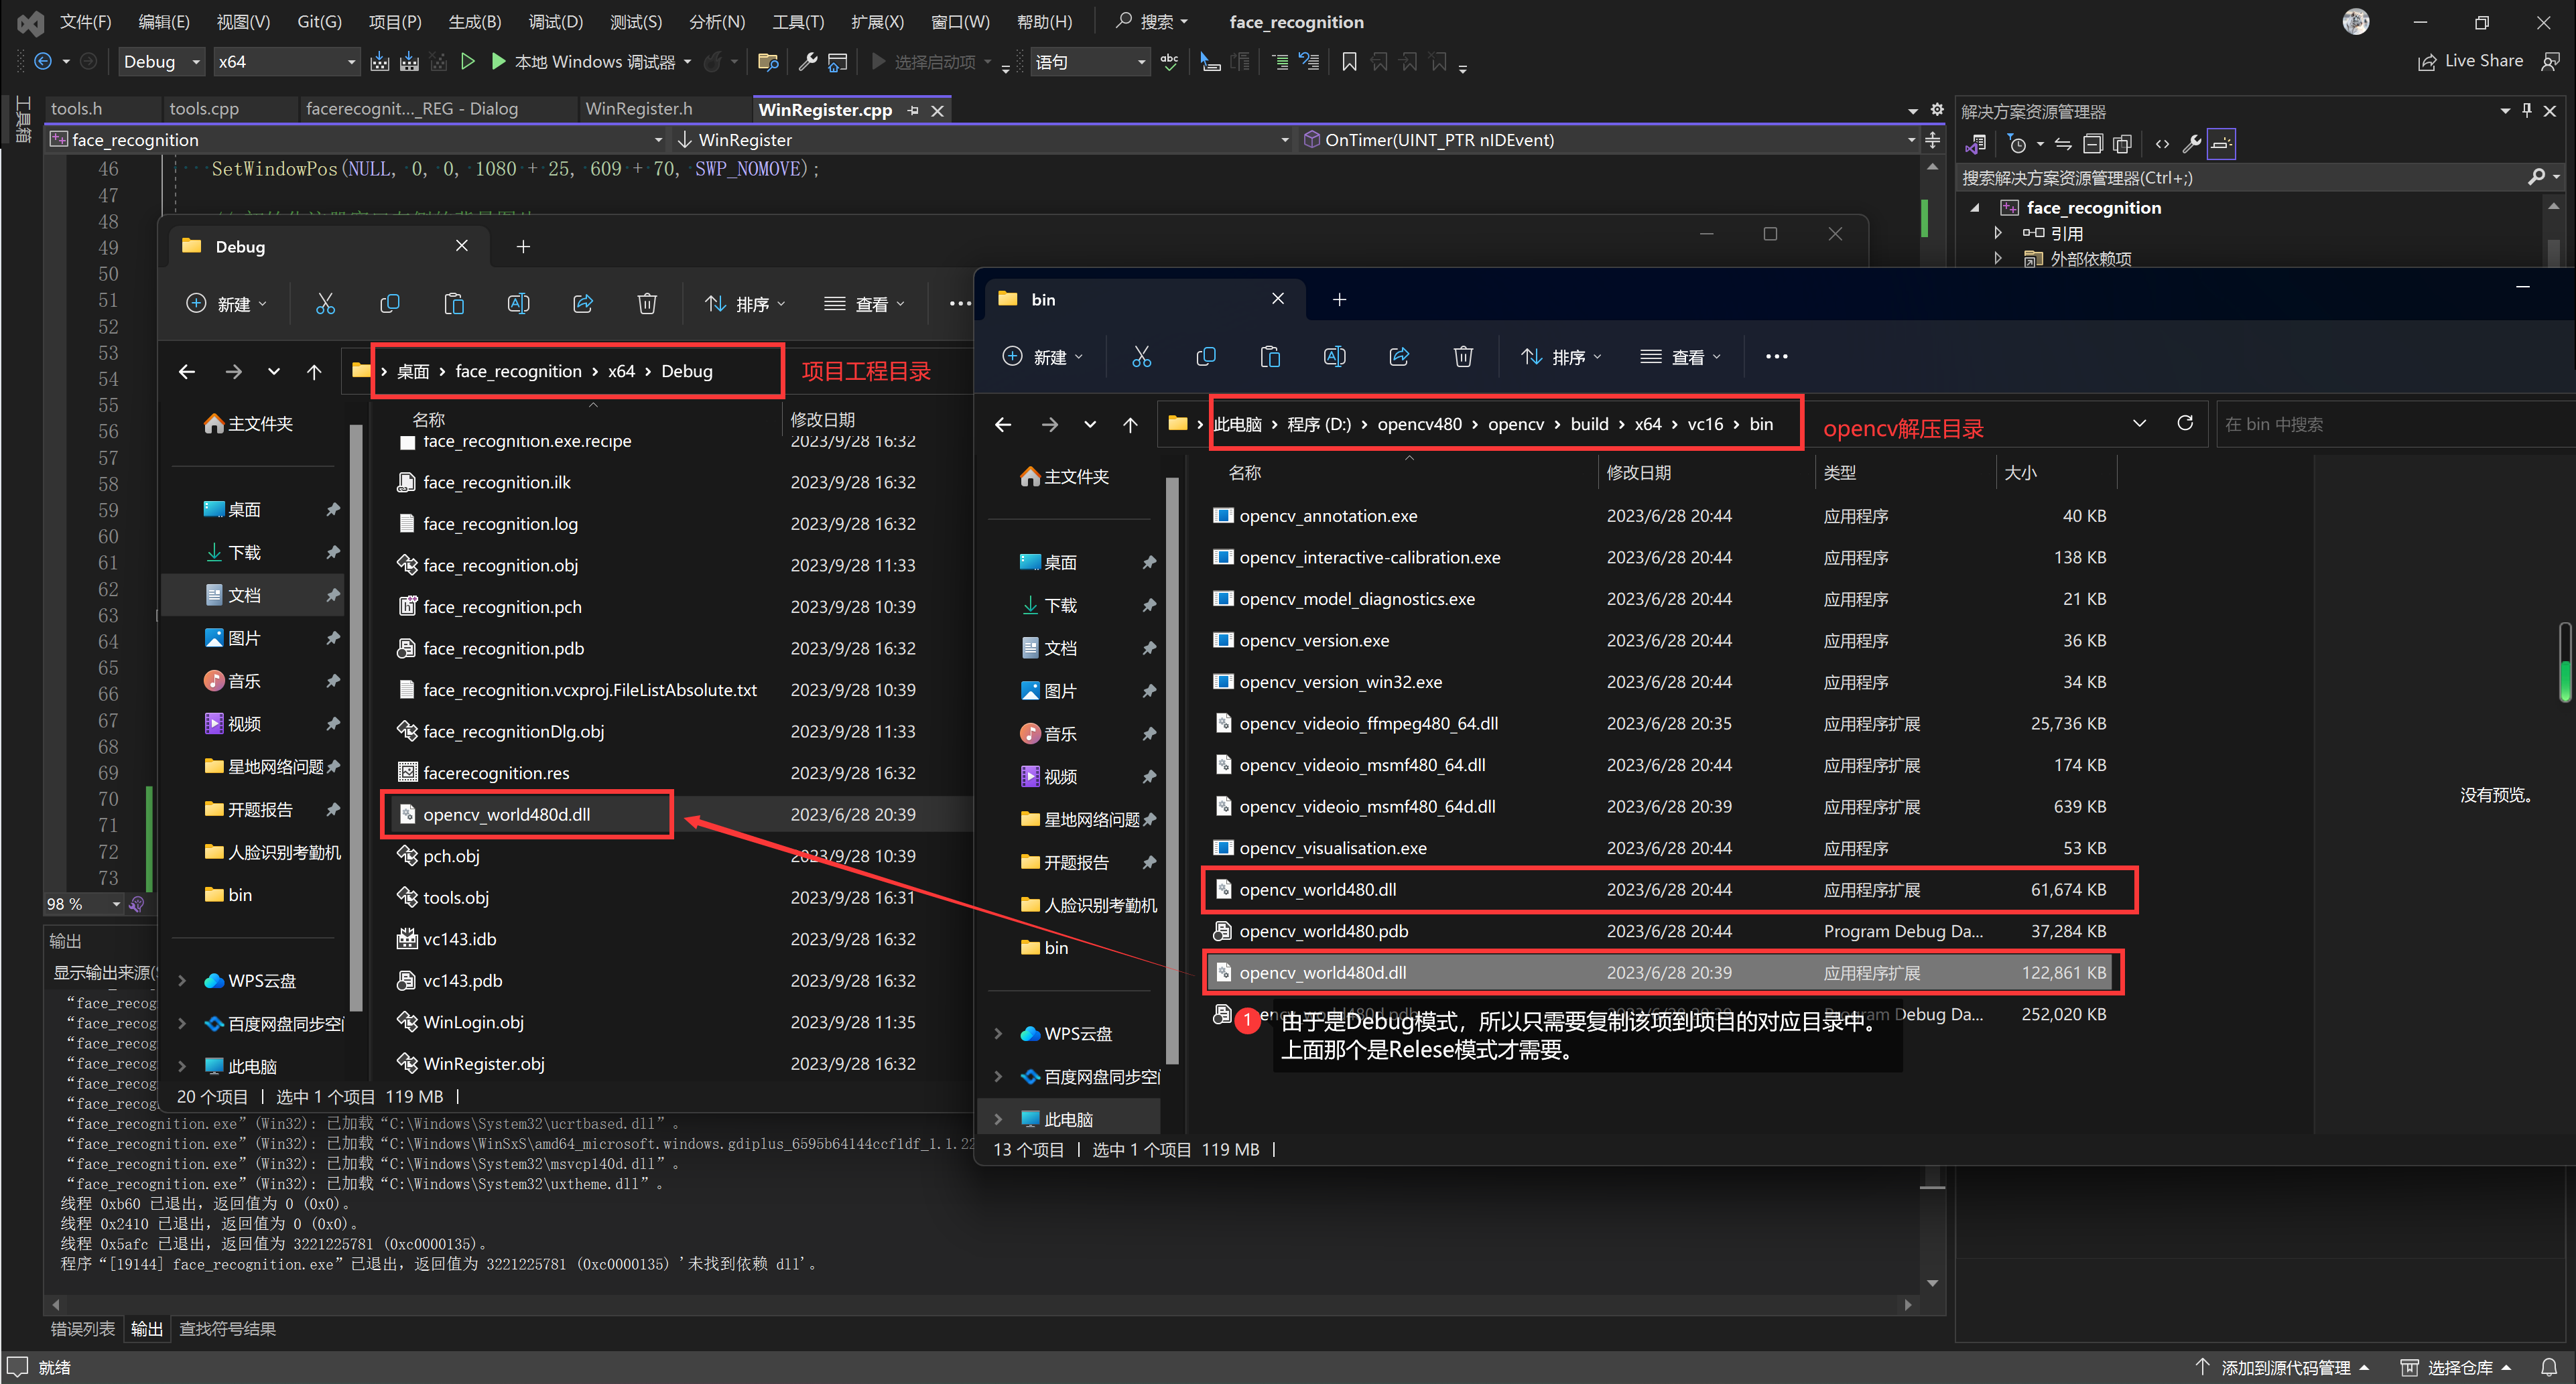Click the Share icon in Debug window toolbar
The image size is (2576, 1384).
coord(583,304)
